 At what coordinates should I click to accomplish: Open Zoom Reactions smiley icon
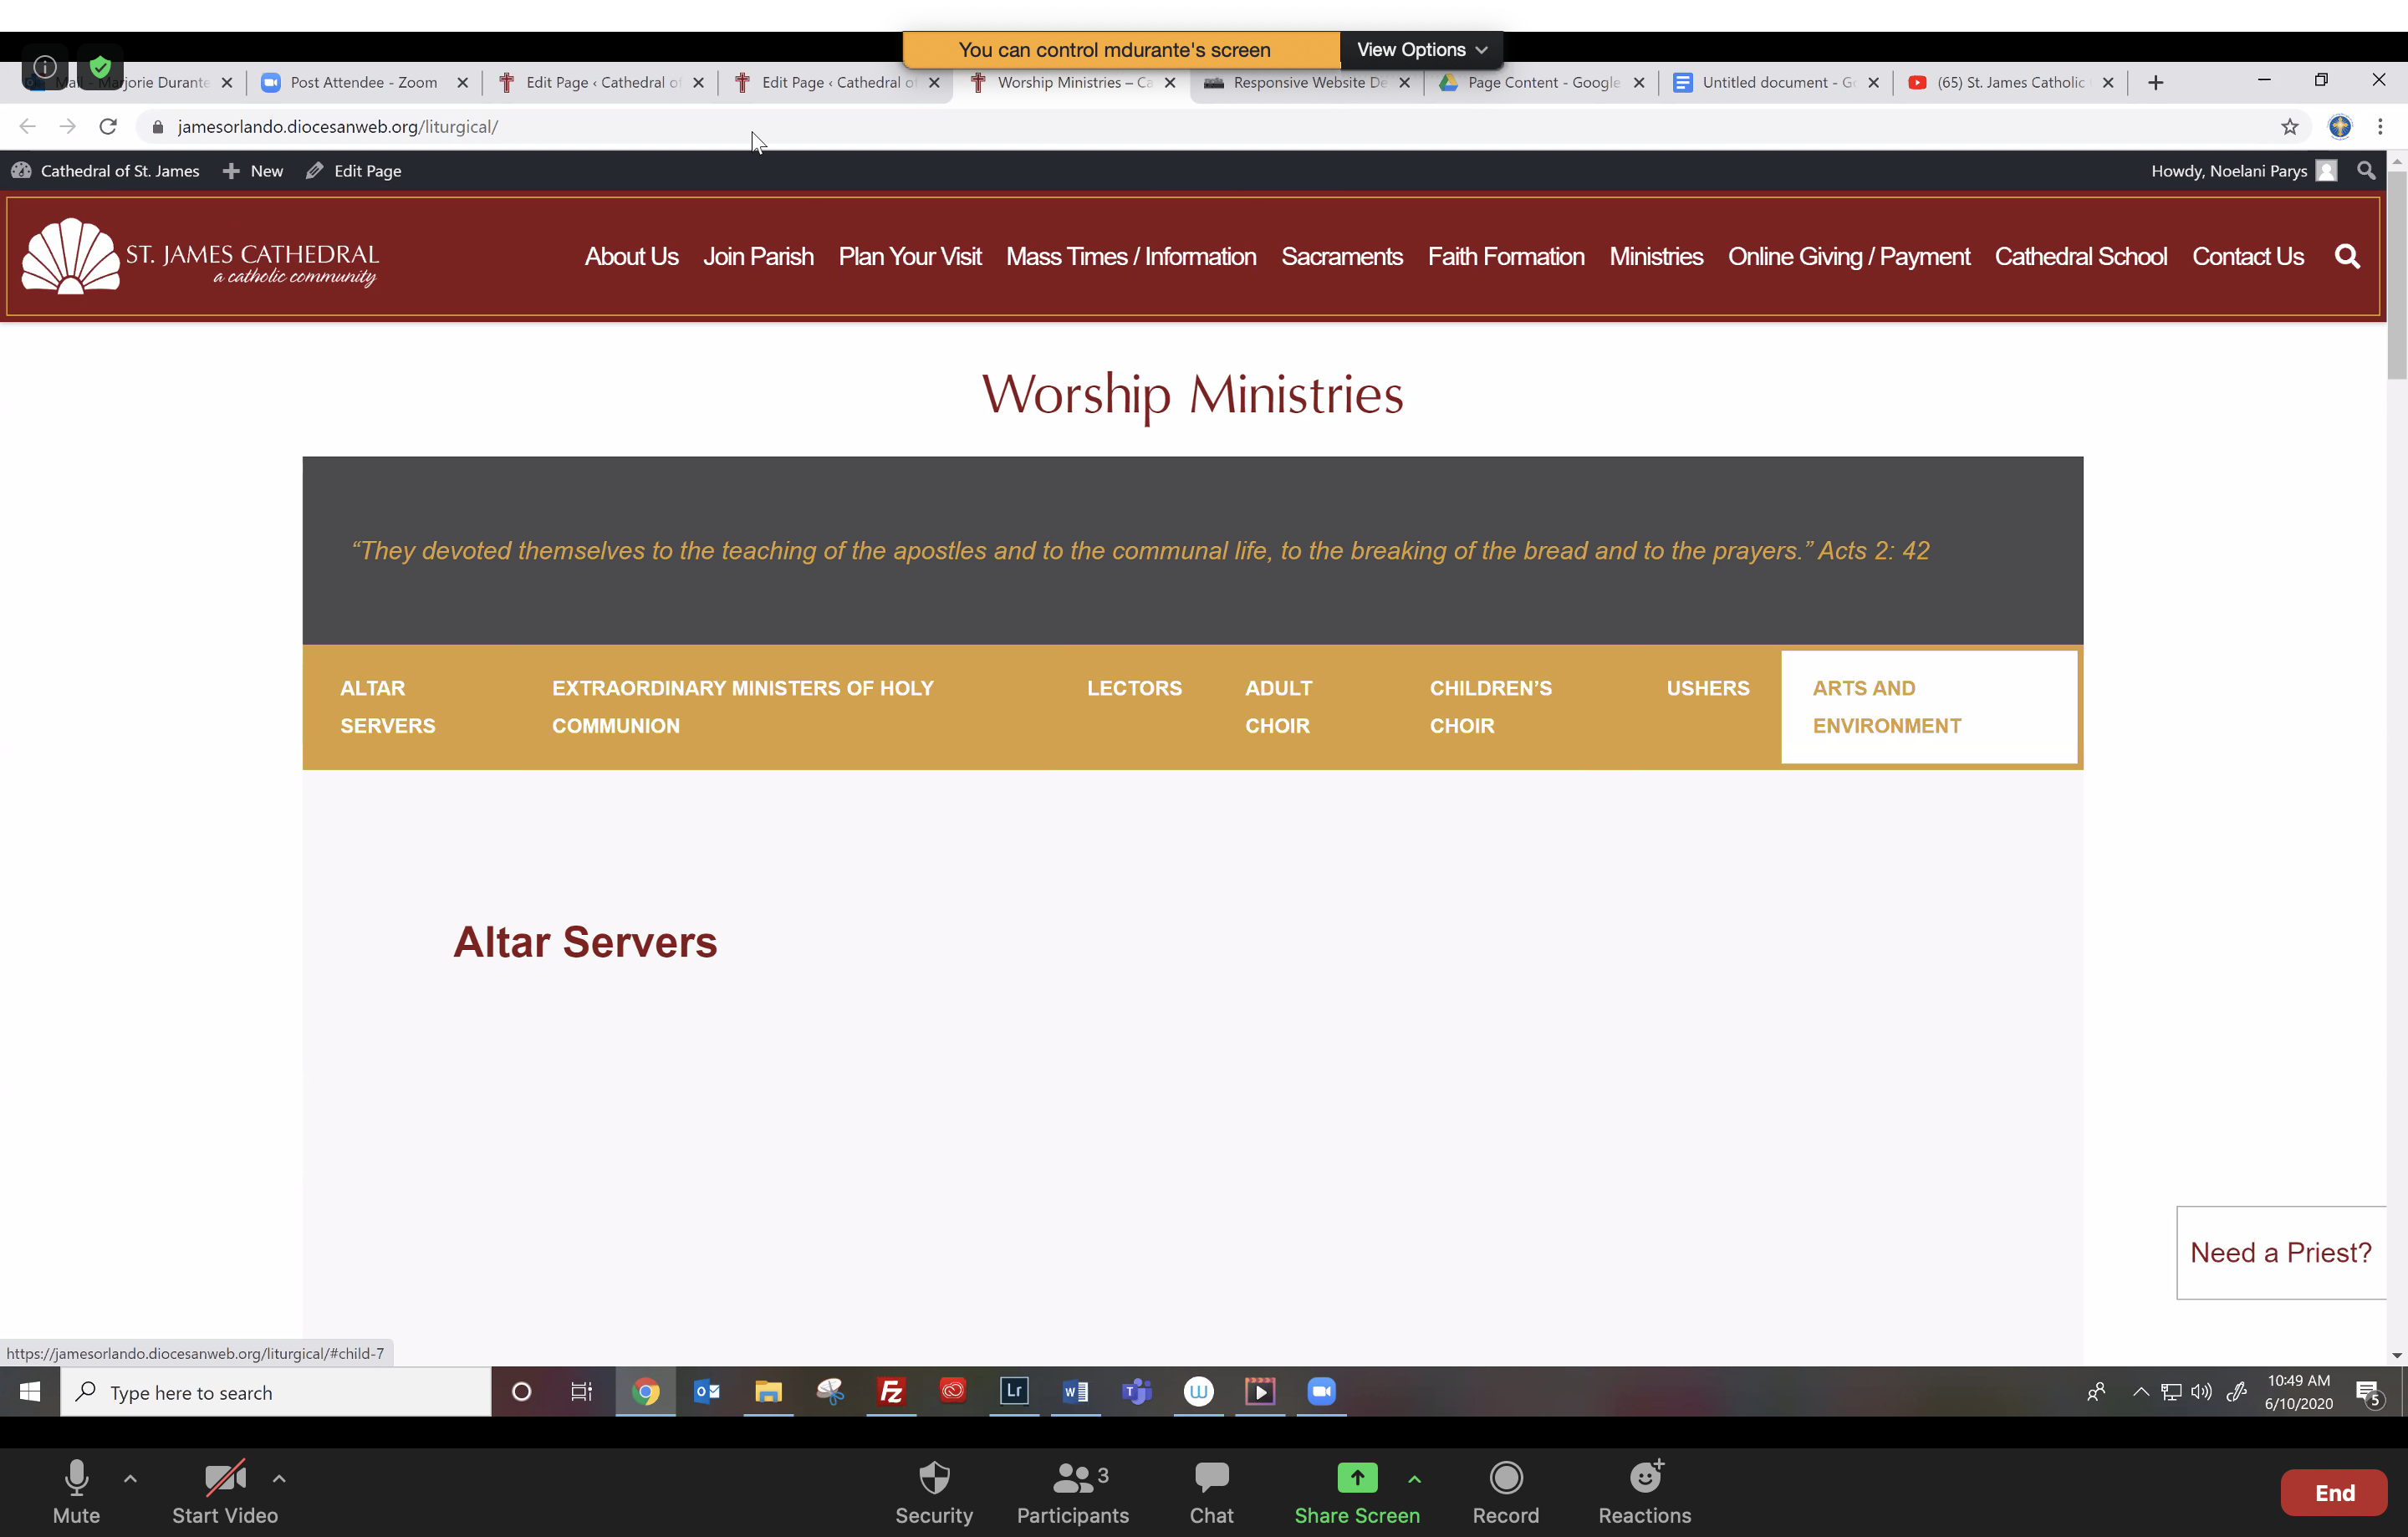tap(1644, 1491)
